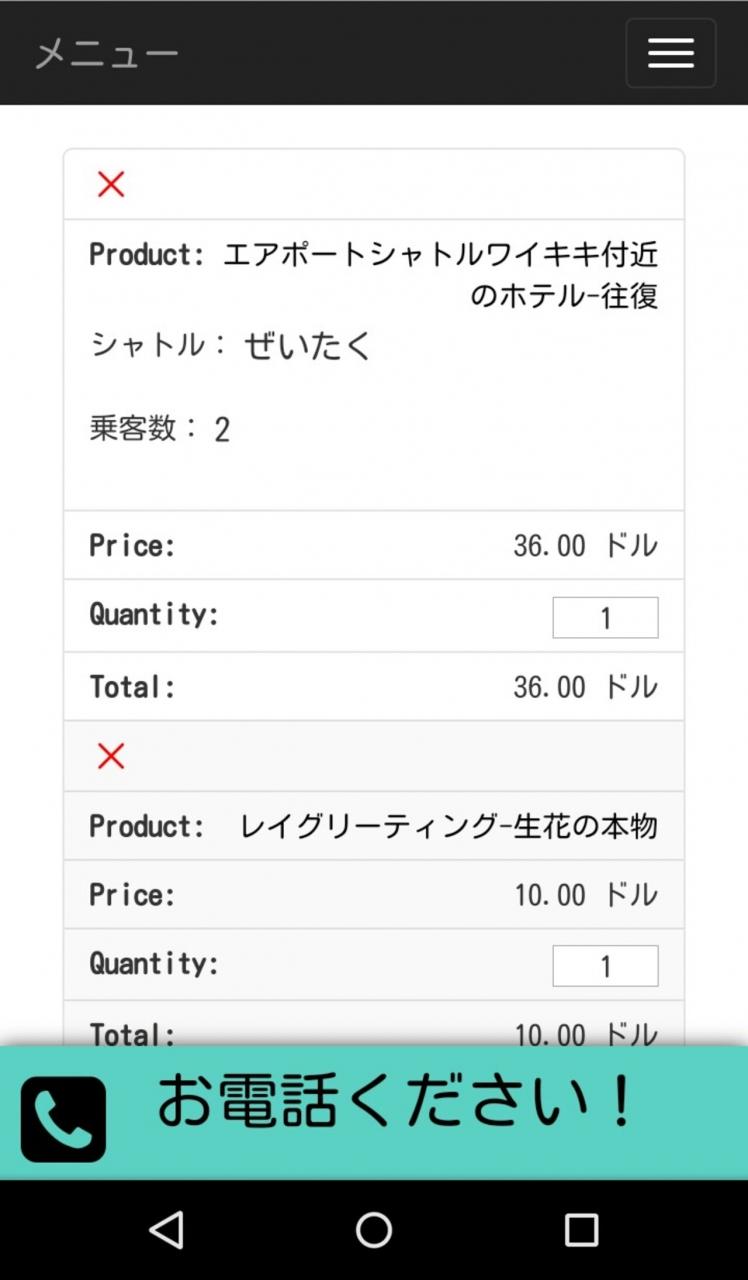Go back using Android back triangle
Viewport: 748px width, 1280px height.
point(166,1230)
